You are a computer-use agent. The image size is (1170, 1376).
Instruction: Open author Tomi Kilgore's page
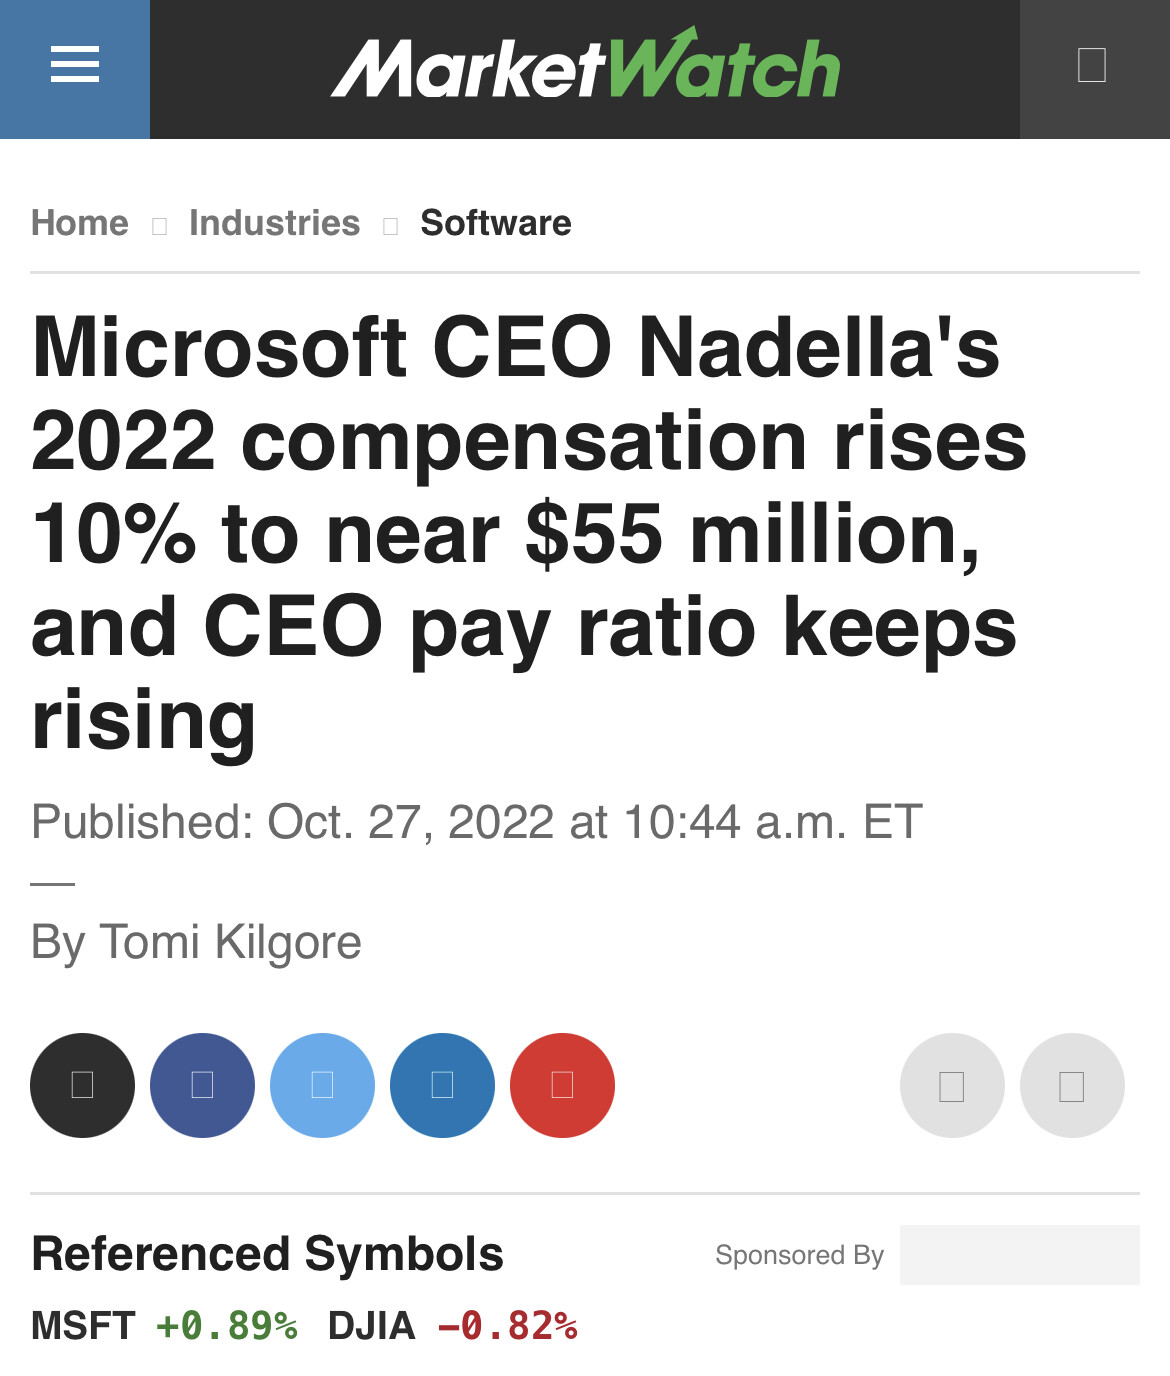pos(230,942)
